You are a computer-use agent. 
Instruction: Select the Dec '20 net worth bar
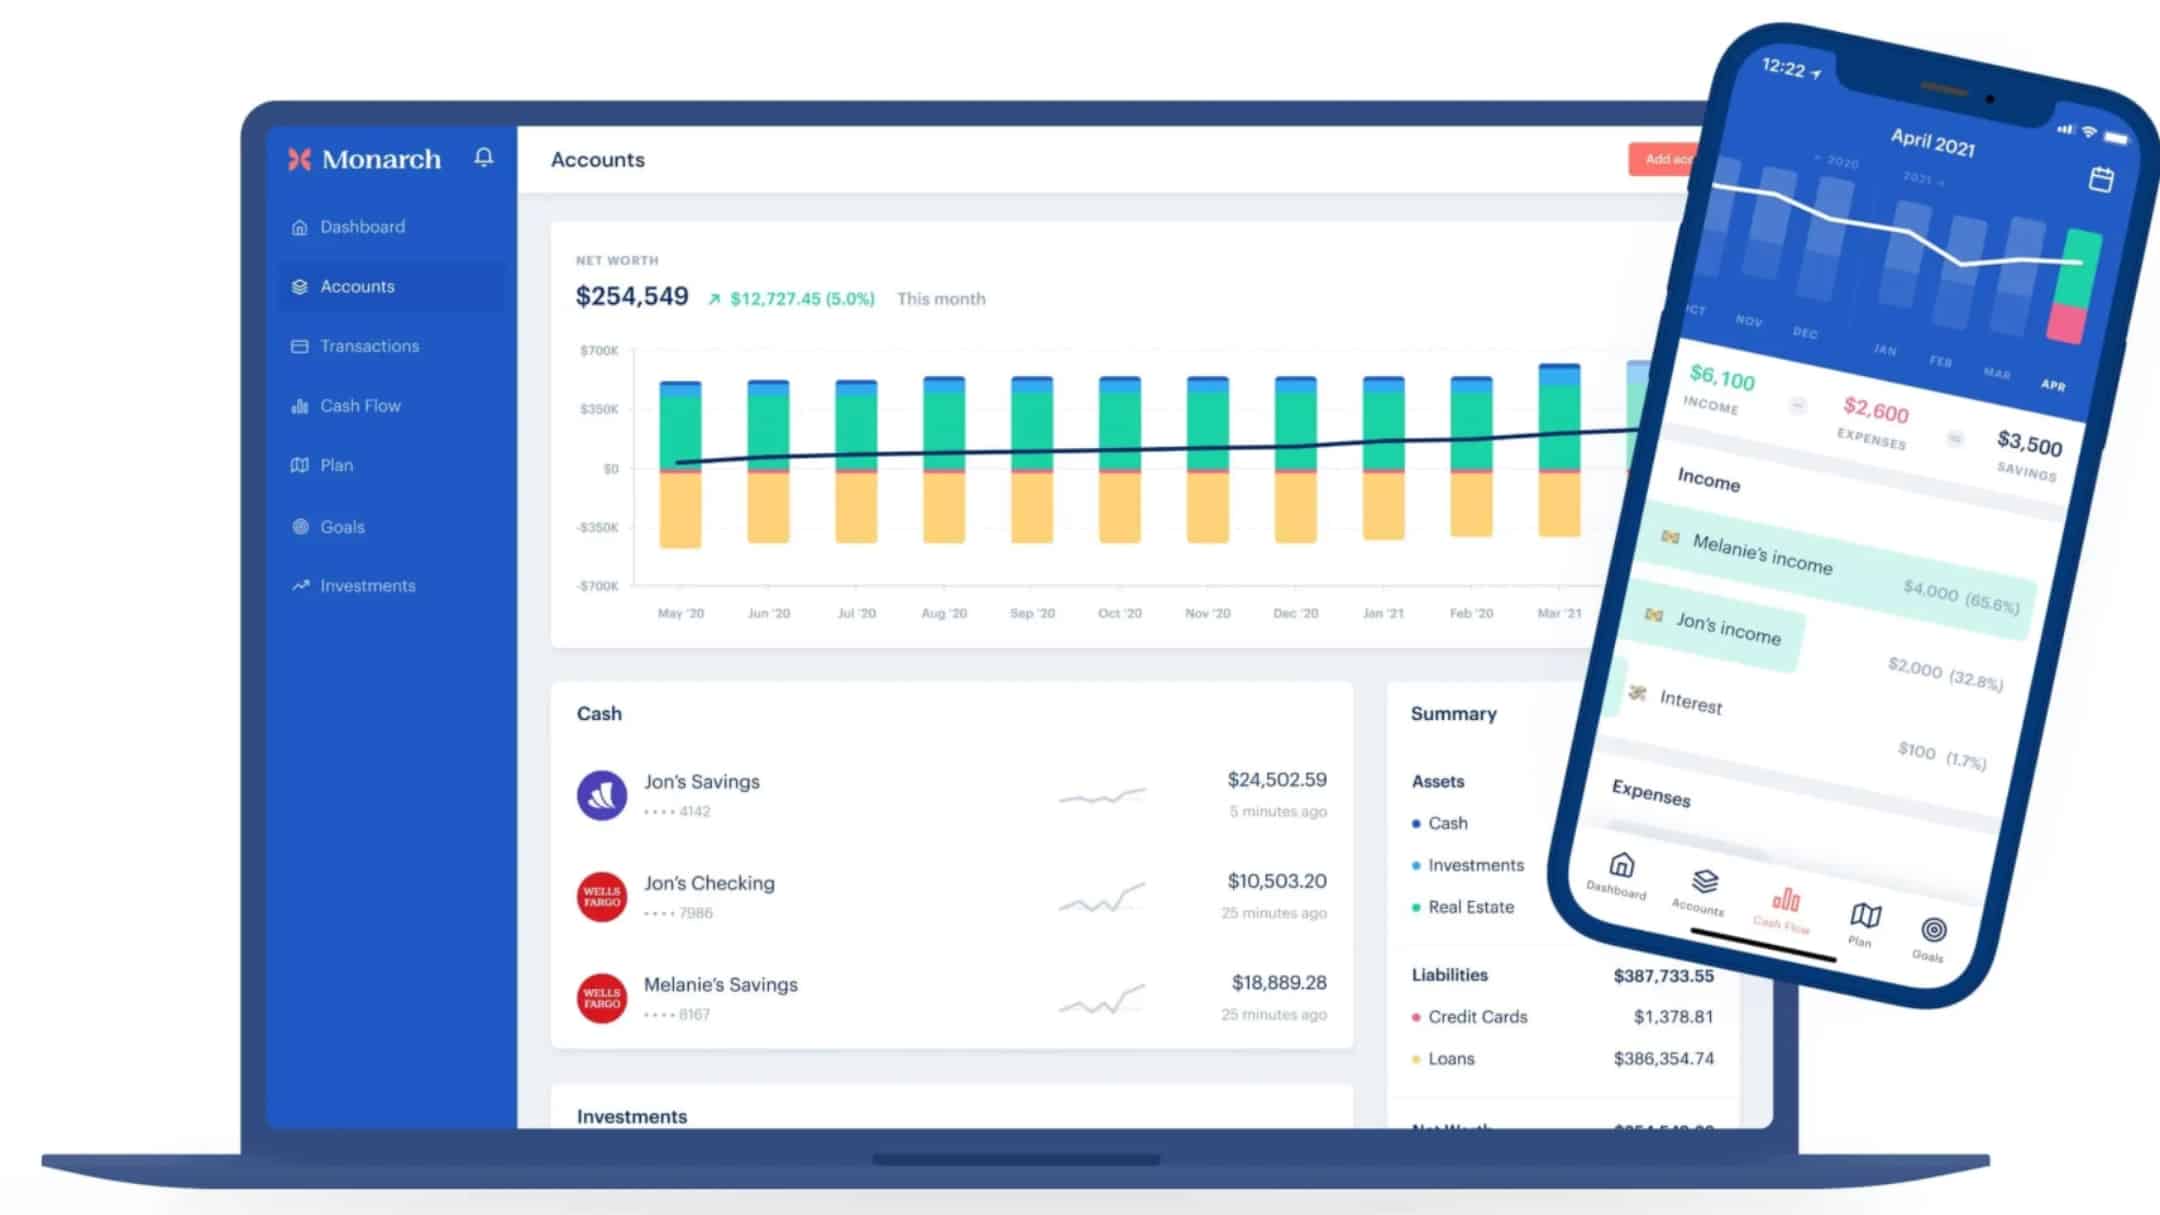coord(1296,460)
